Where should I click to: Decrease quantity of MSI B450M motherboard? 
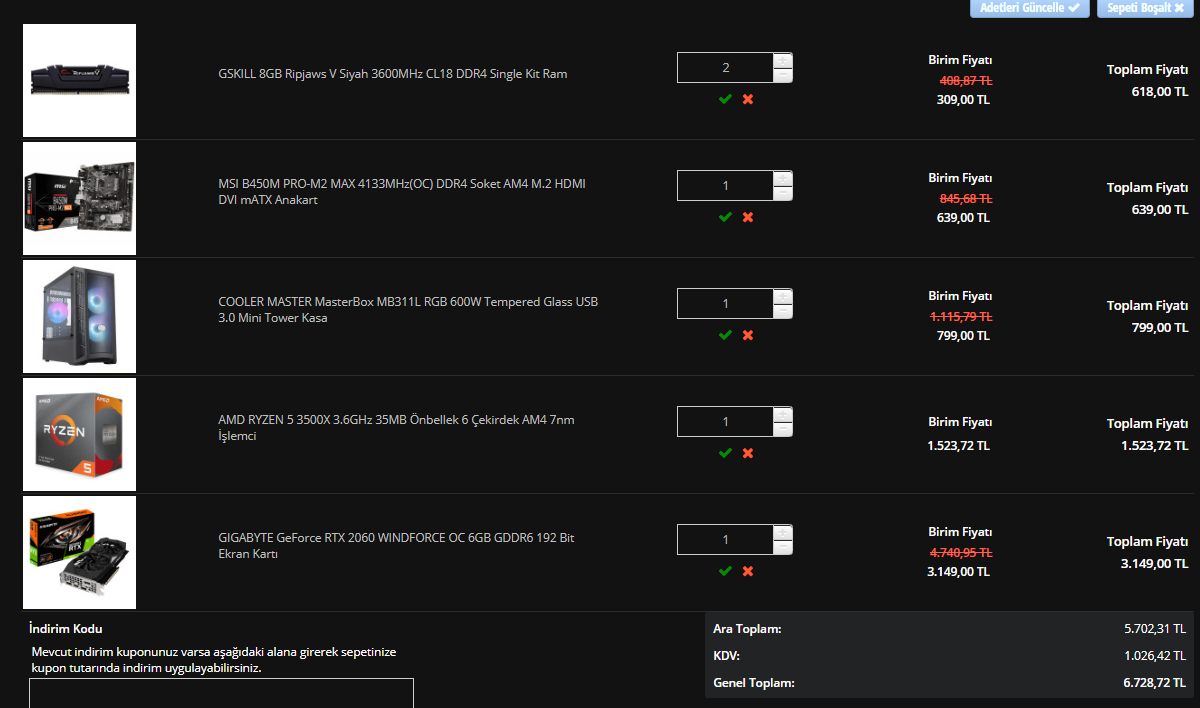(x=783, y=193)
